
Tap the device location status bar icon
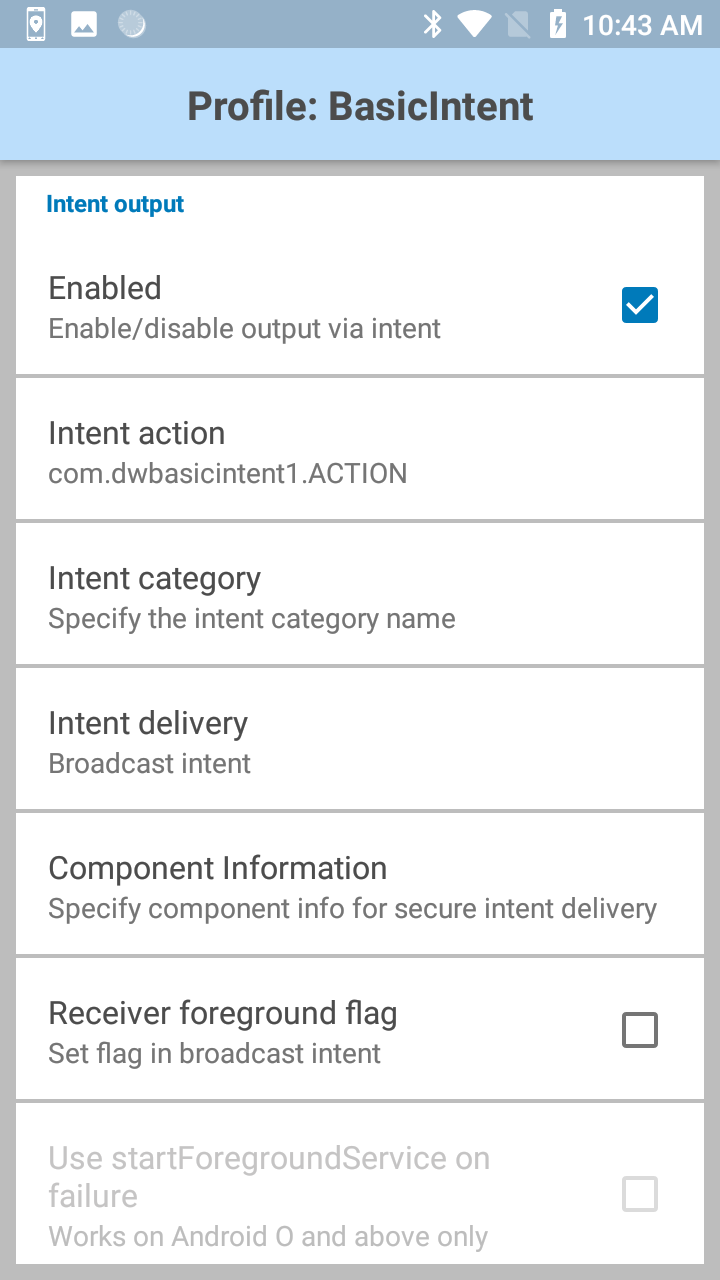[x=36, y=24]
